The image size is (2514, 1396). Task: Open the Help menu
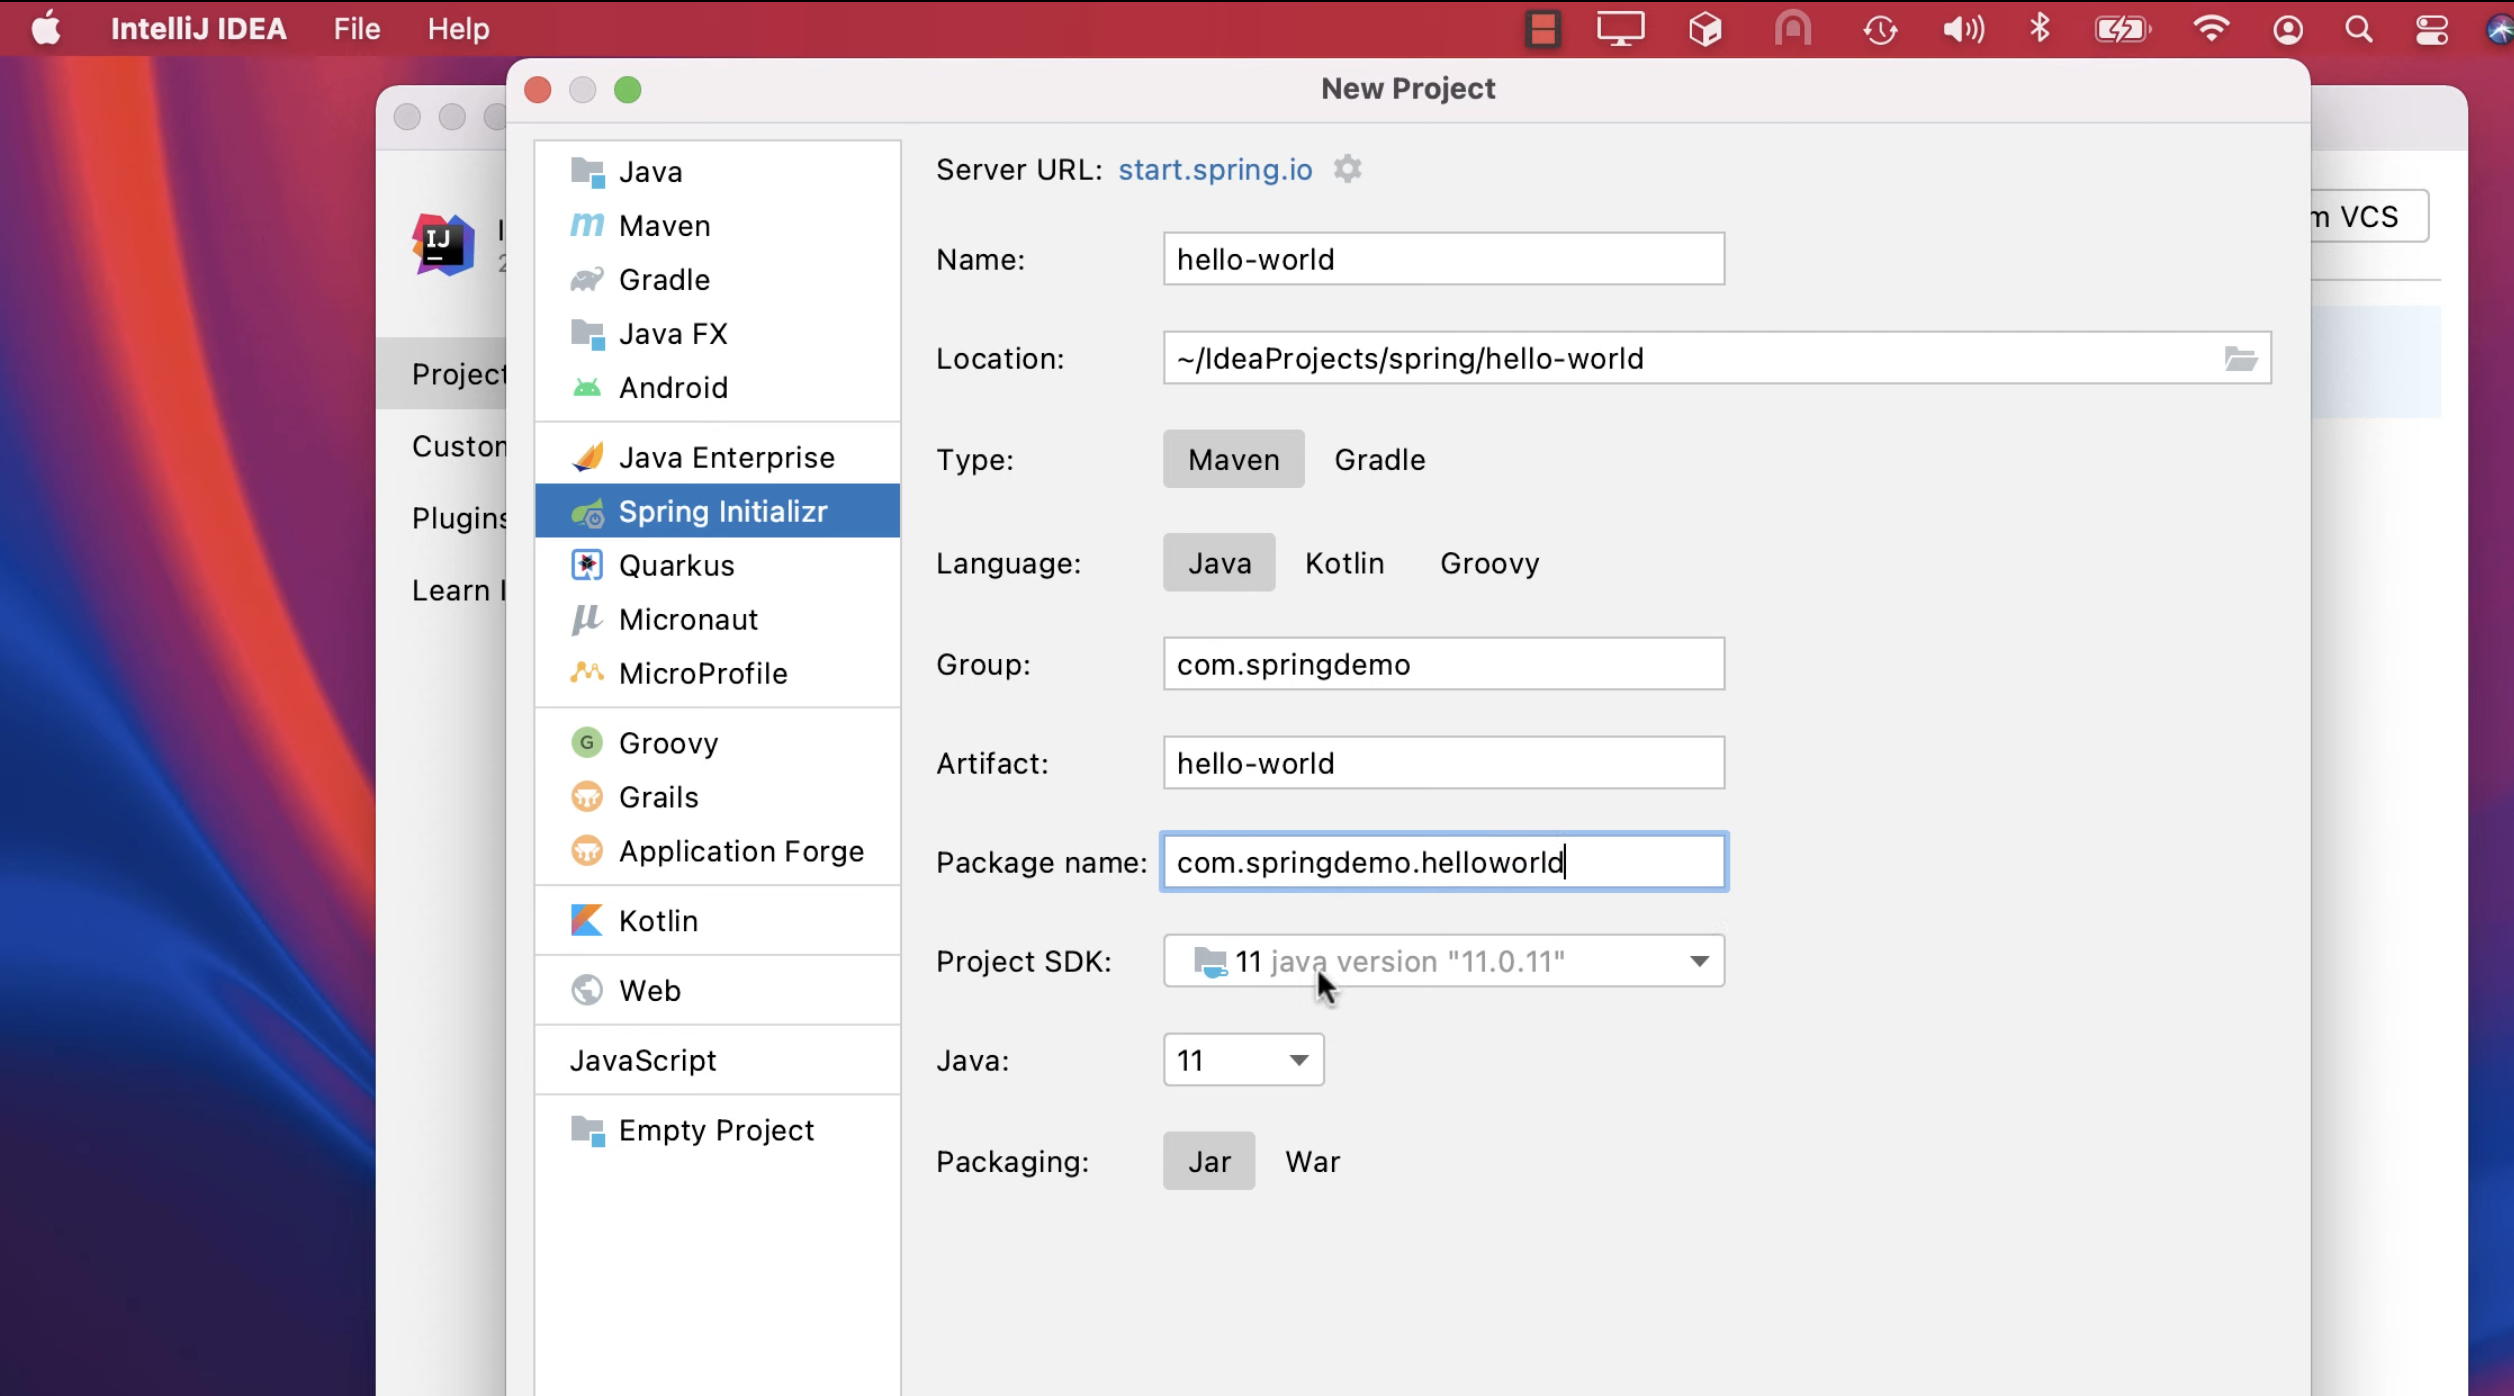(458, 29)
